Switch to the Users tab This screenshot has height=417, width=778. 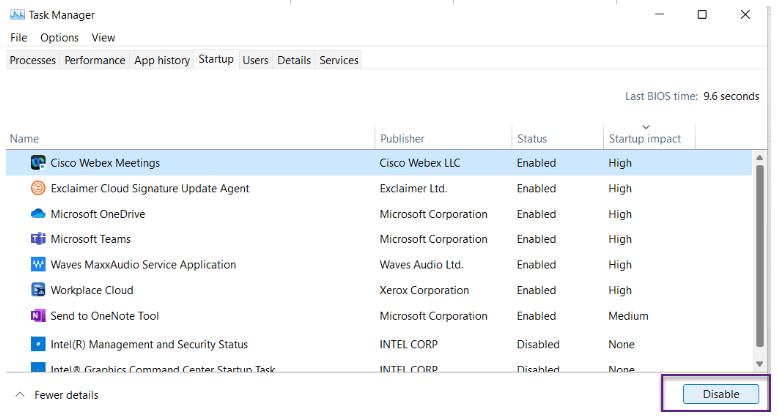point(256,60)
